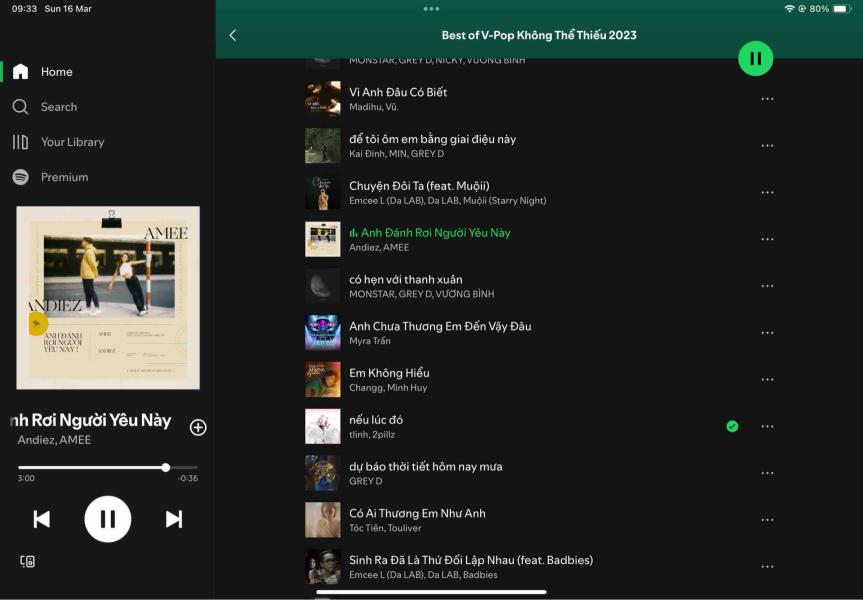Tap the iPad multitasking three dots
Viewport: 863px width, 600px height.
[x=432, y=9]
